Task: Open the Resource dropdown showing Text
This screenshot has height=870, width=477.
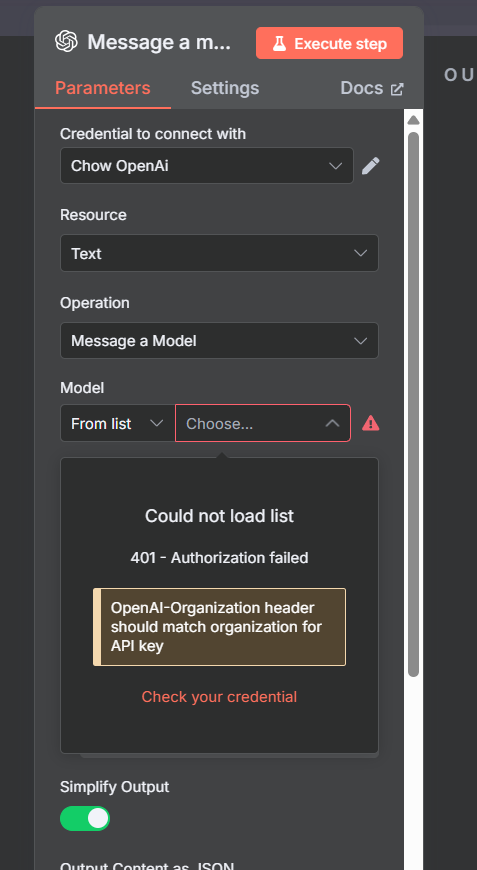Action: (x=219, y=253)
